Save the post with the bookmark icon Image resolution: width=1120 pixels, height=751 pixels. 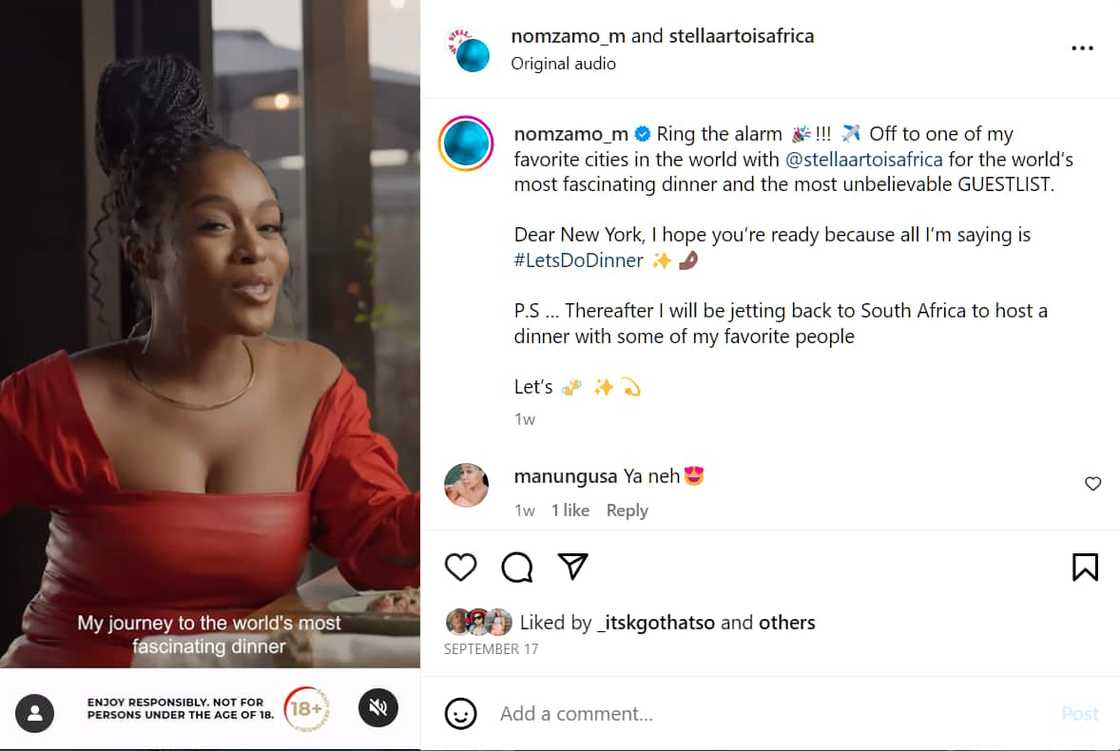1085,568
